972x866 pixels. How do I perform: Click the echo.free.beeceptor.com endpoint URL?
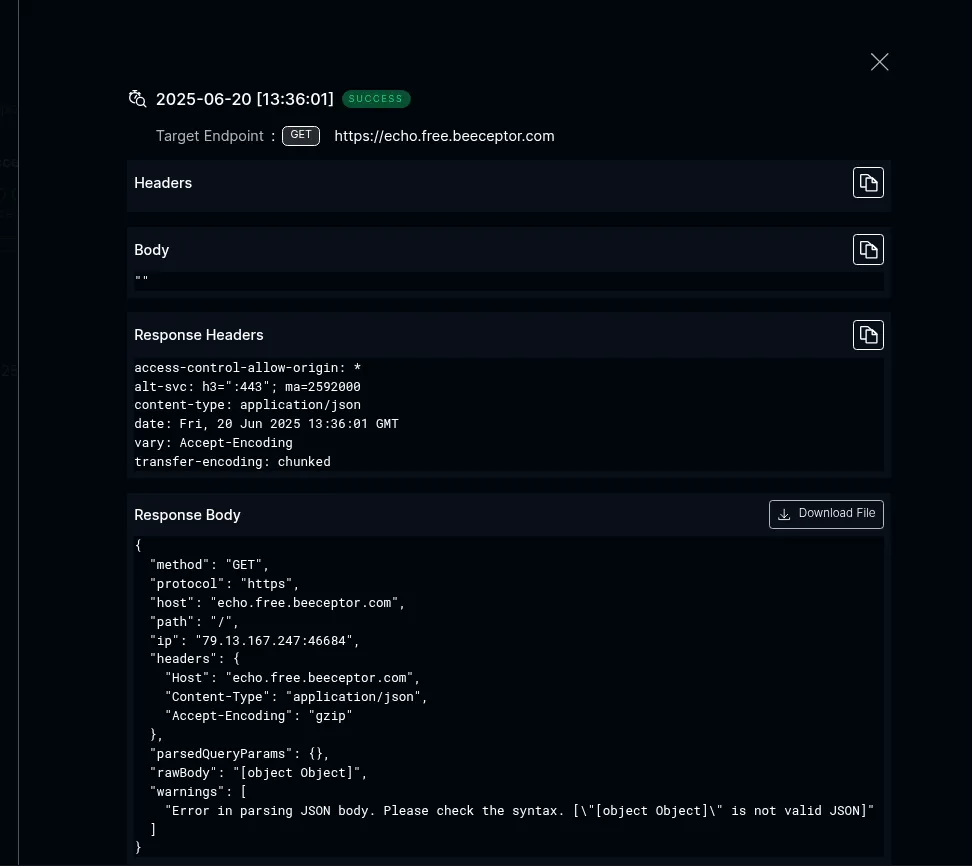[444, 136]
